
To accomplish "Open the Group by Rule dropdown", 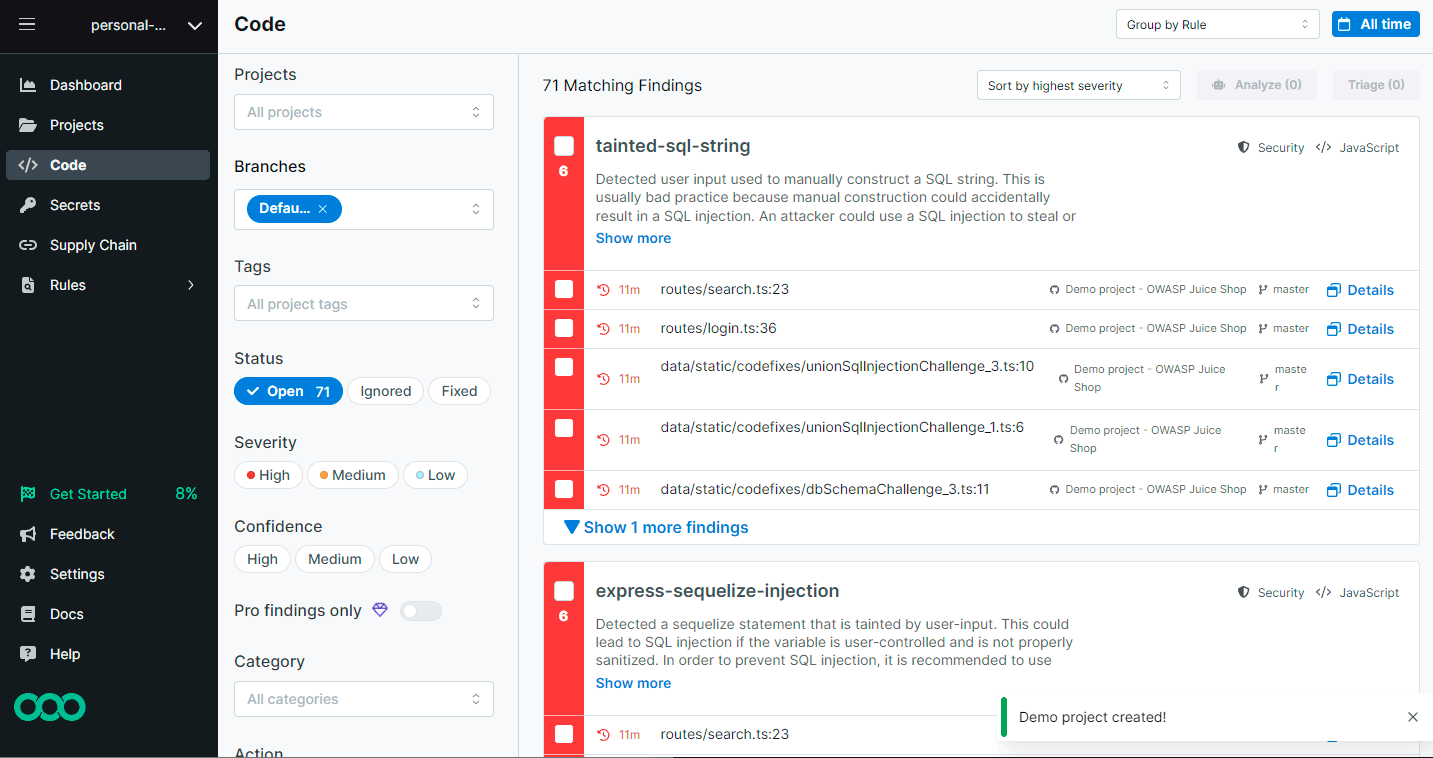I will coord(1217,25).
